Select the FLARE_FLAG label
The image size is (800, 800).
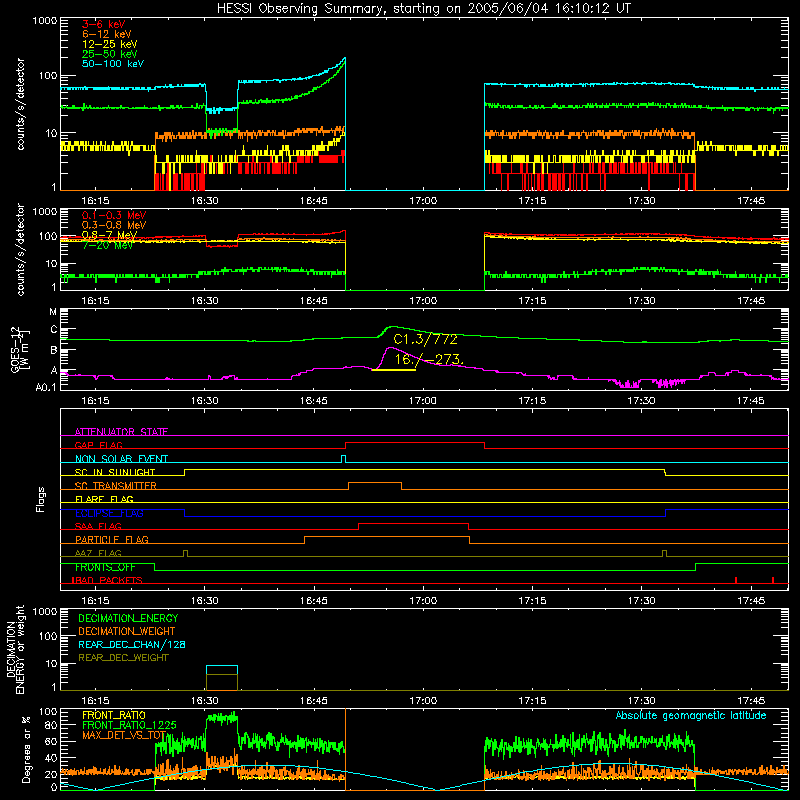(x=104, y=499)
